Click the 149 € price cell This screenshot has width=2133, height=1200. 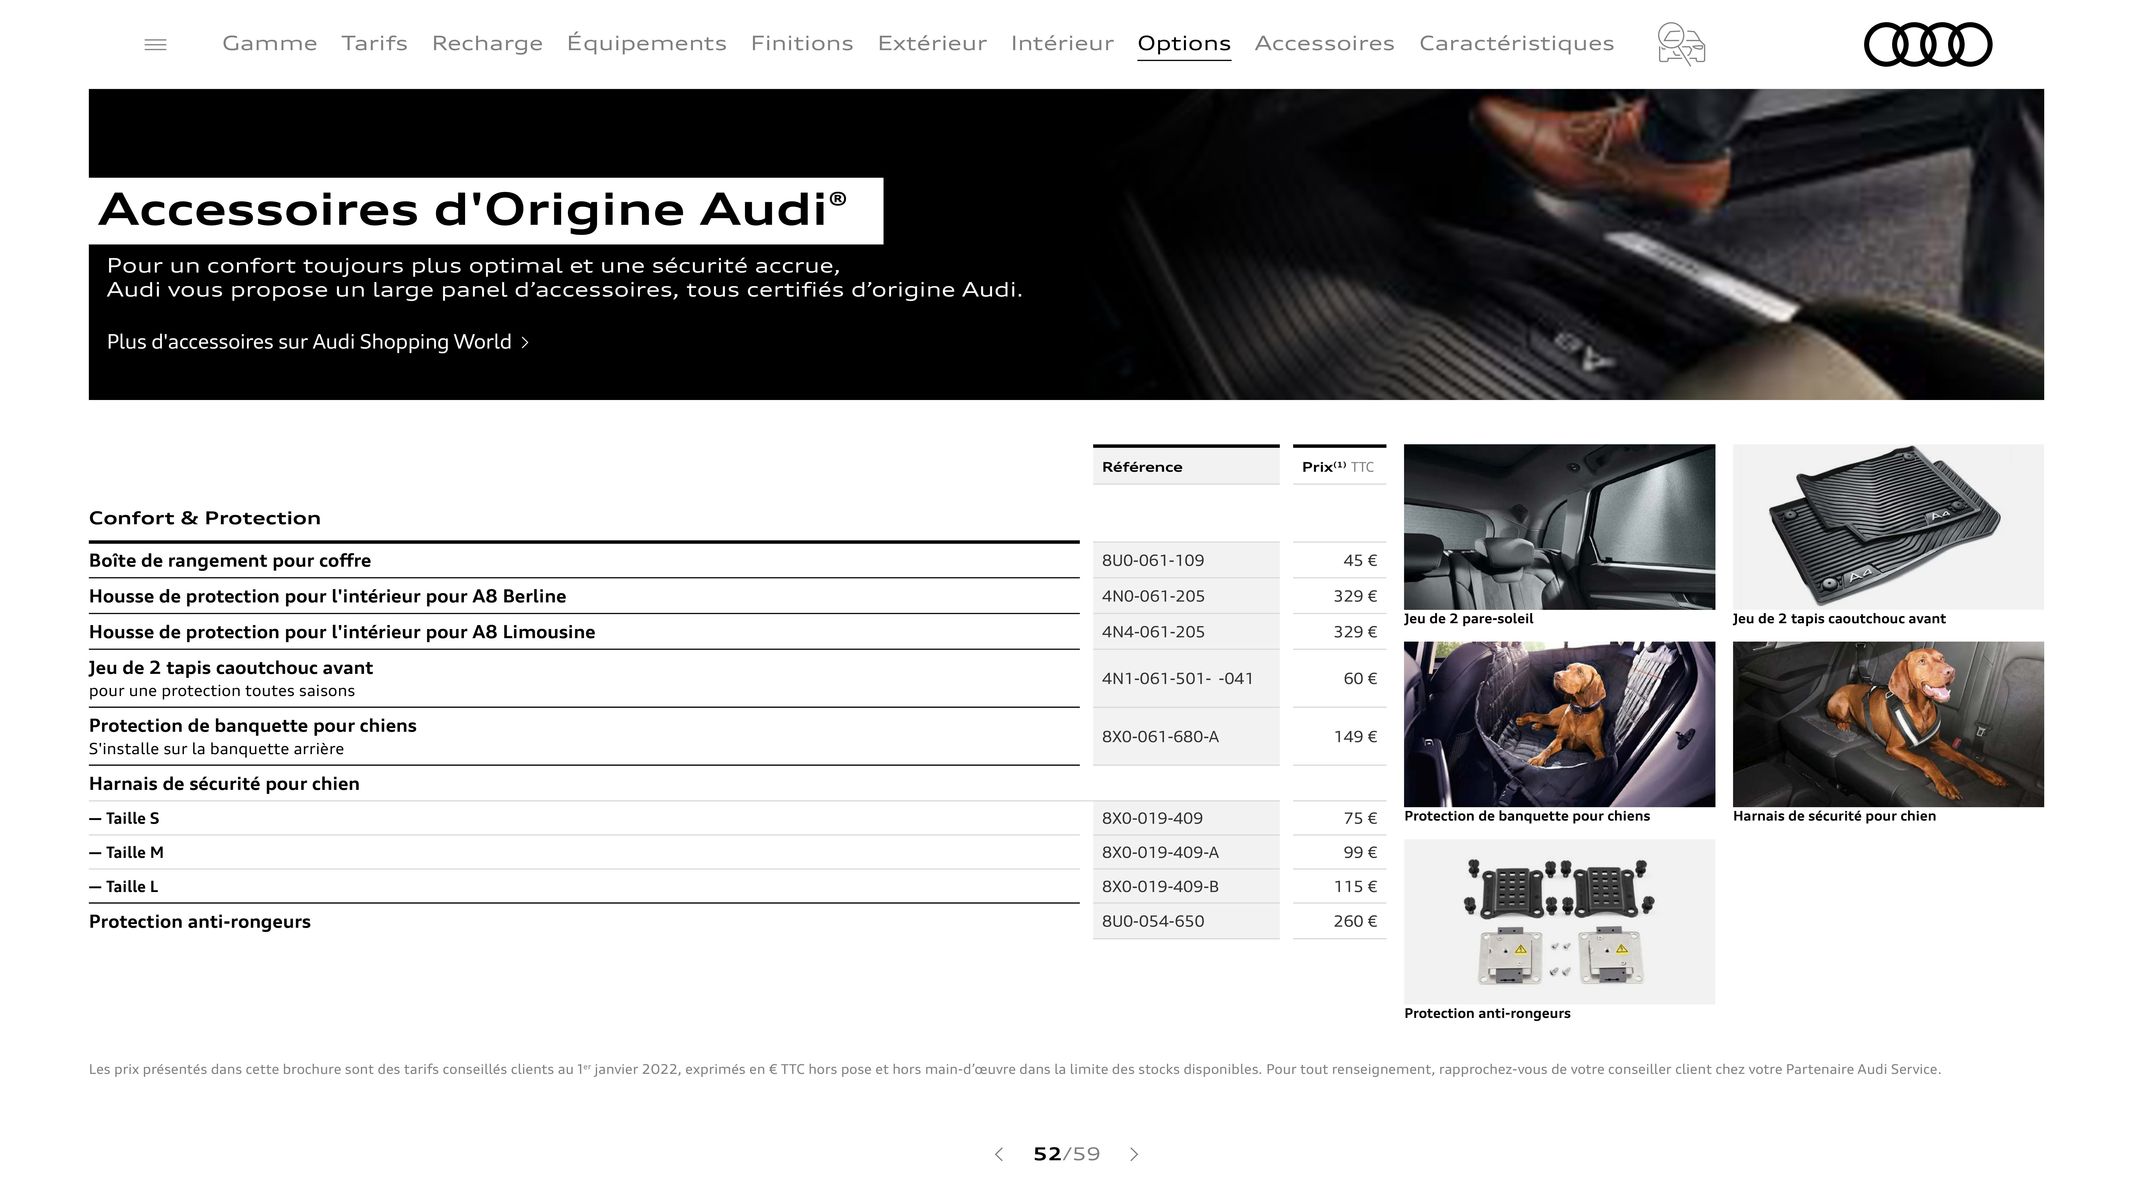(1339, 737)
